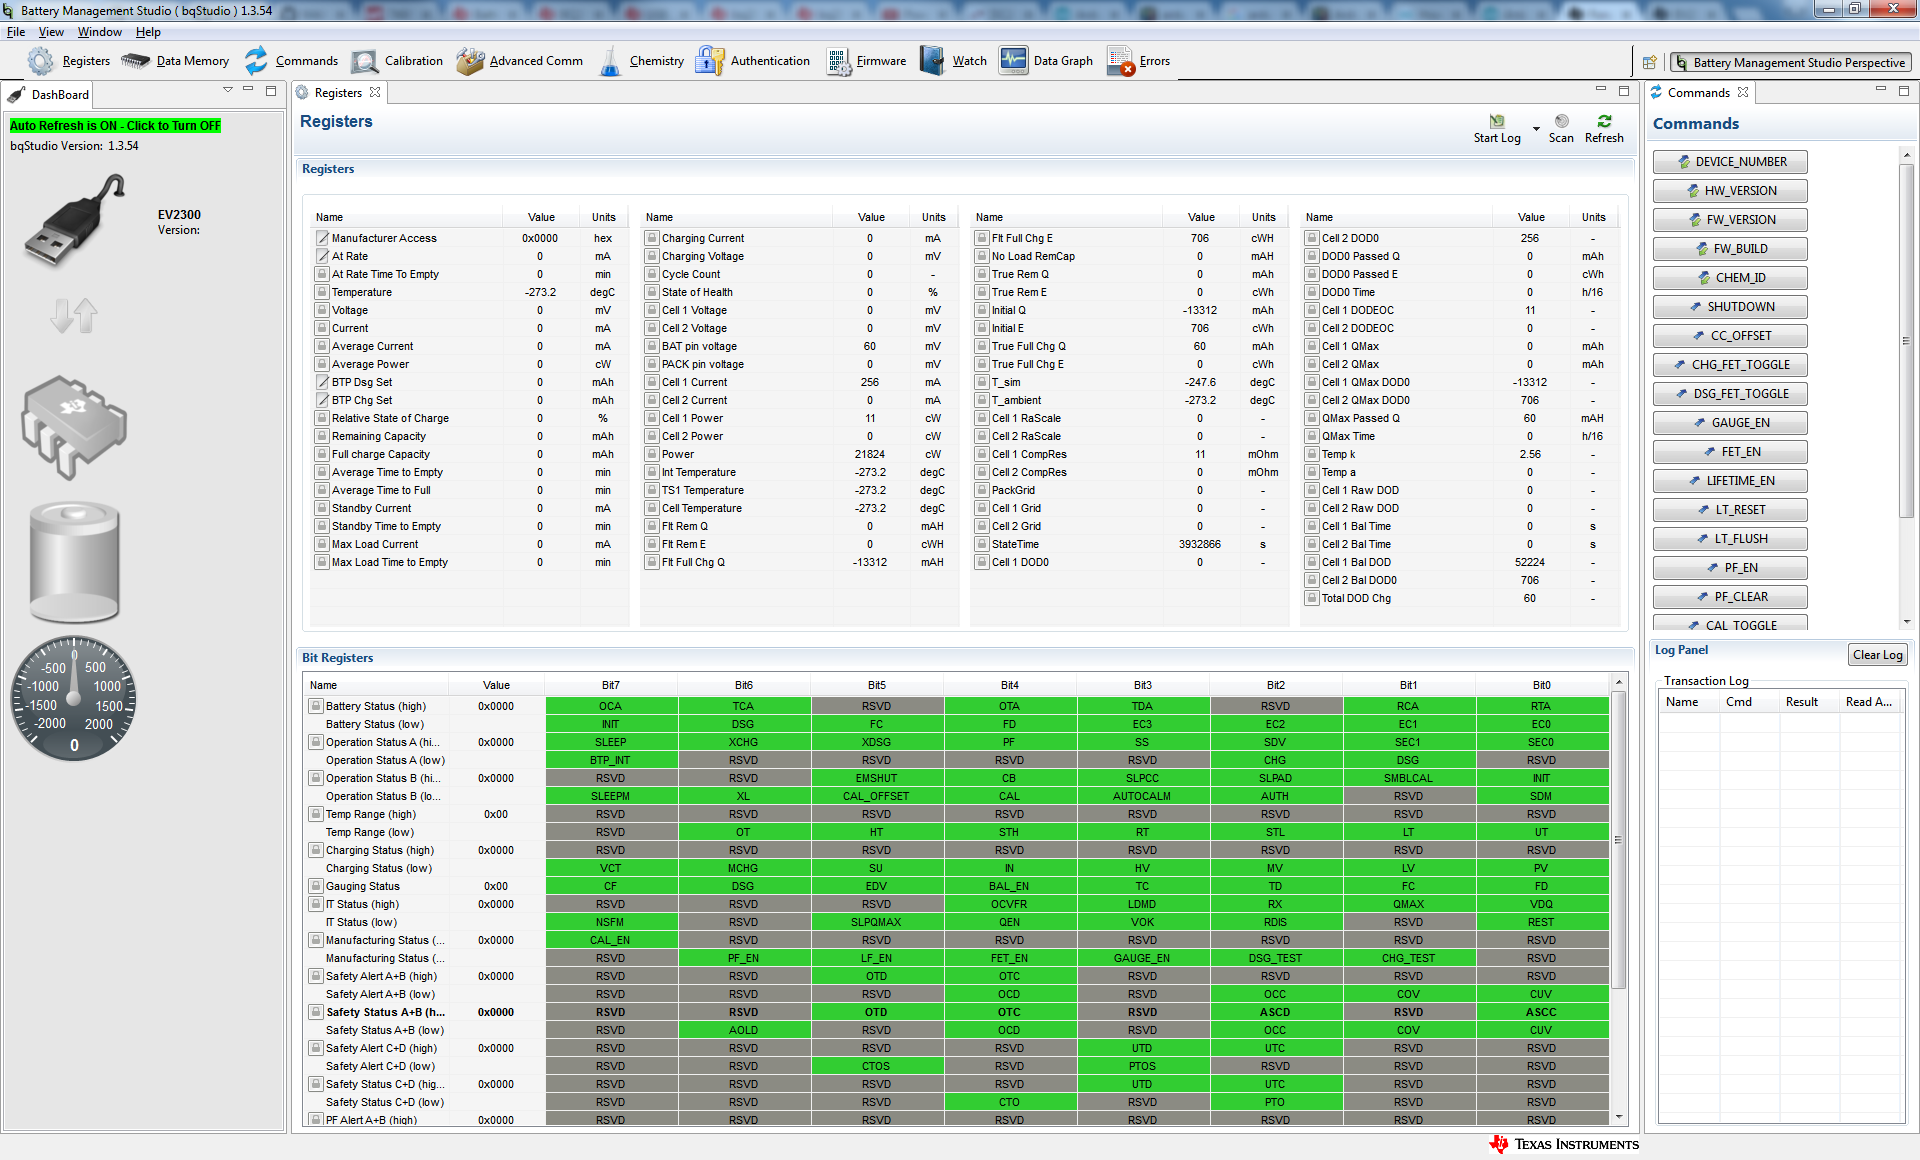
Task: Click the FW_VERSION command button
Action: pyautogui.click(x=1730, y=220)
